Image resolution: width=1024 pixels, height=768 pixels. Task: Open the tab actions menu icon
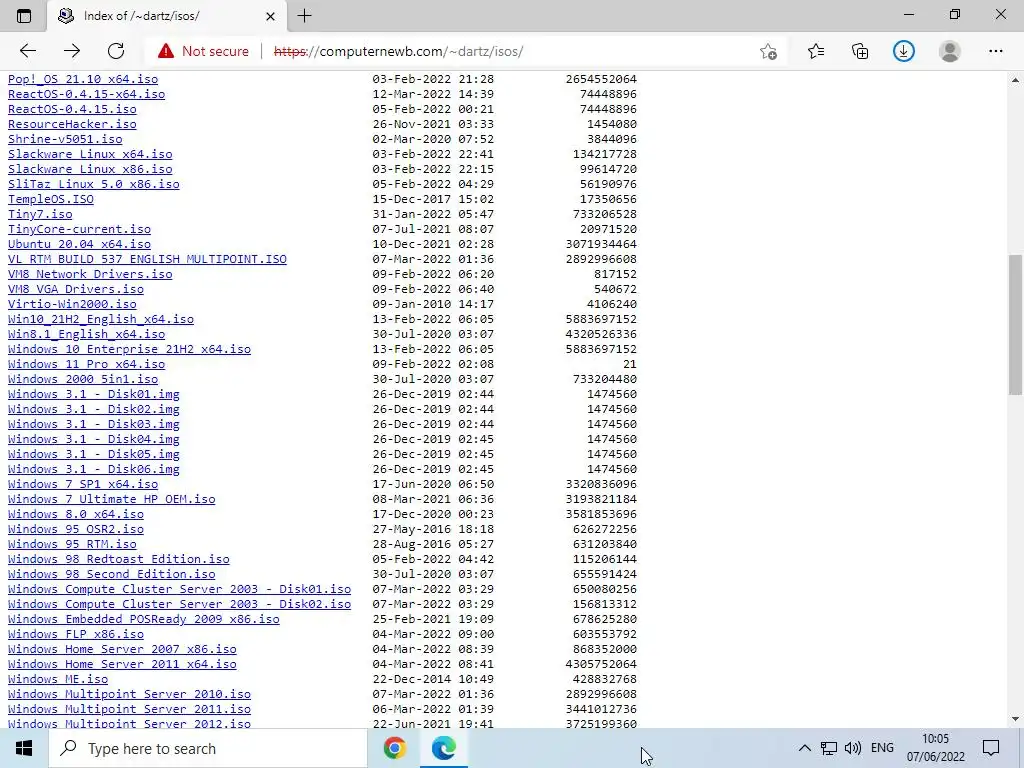tap(24, 16)
